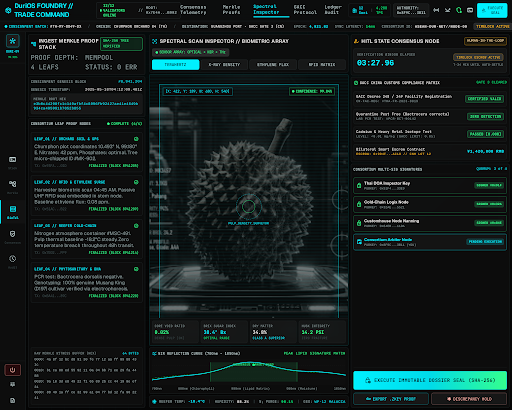Open the Consensus Telemetry tab
The width and height of the screenshot is (512, 410).
(x=193, y=10)
